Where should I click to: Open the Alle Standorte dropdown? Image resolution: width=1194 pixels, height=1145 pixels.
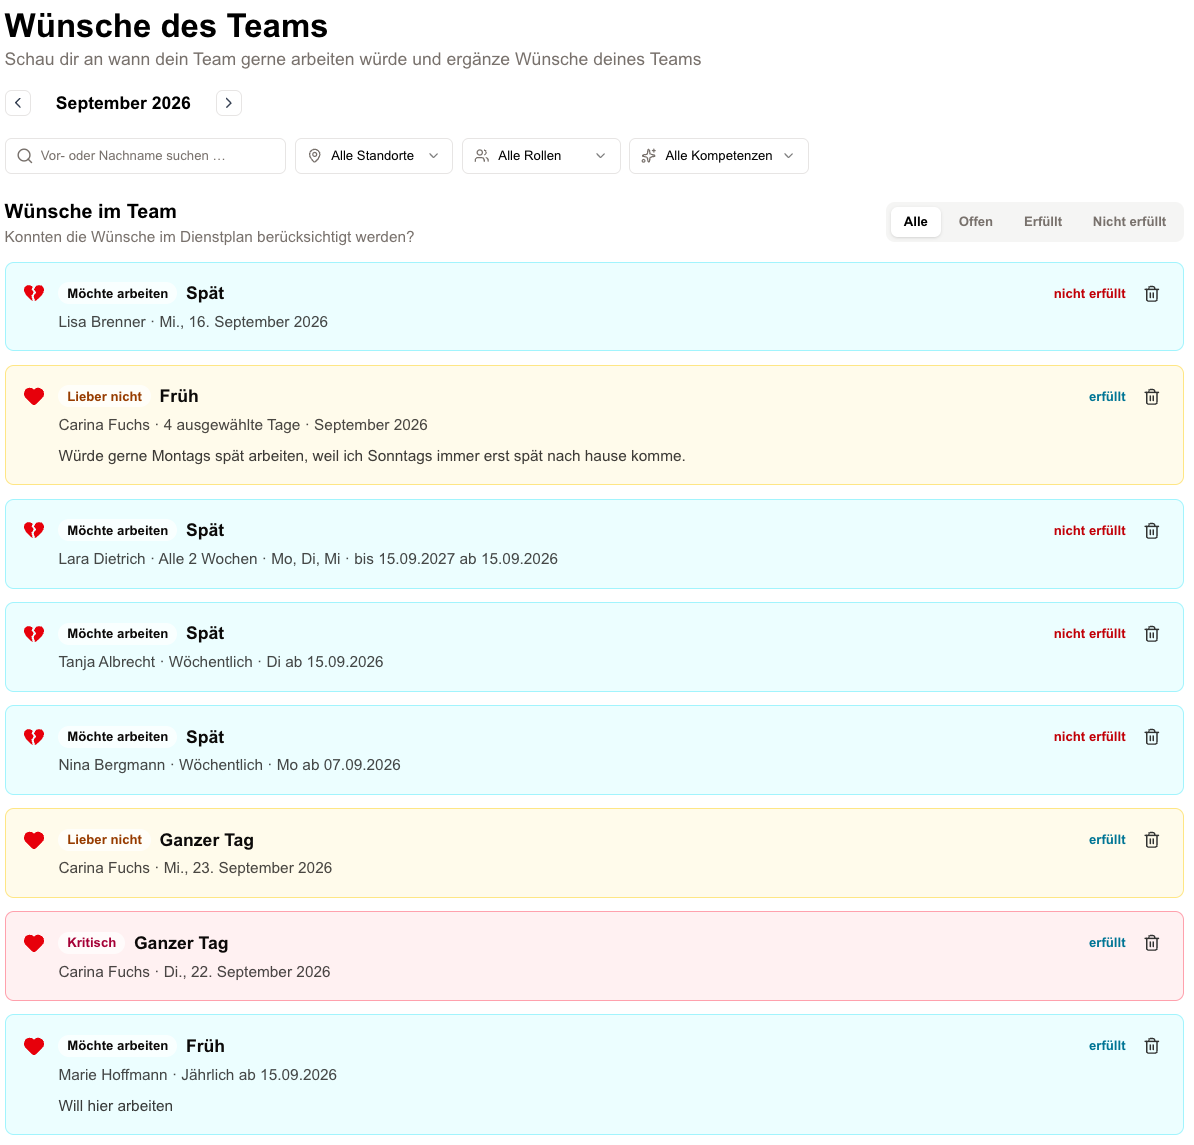(x=374, y=156)
